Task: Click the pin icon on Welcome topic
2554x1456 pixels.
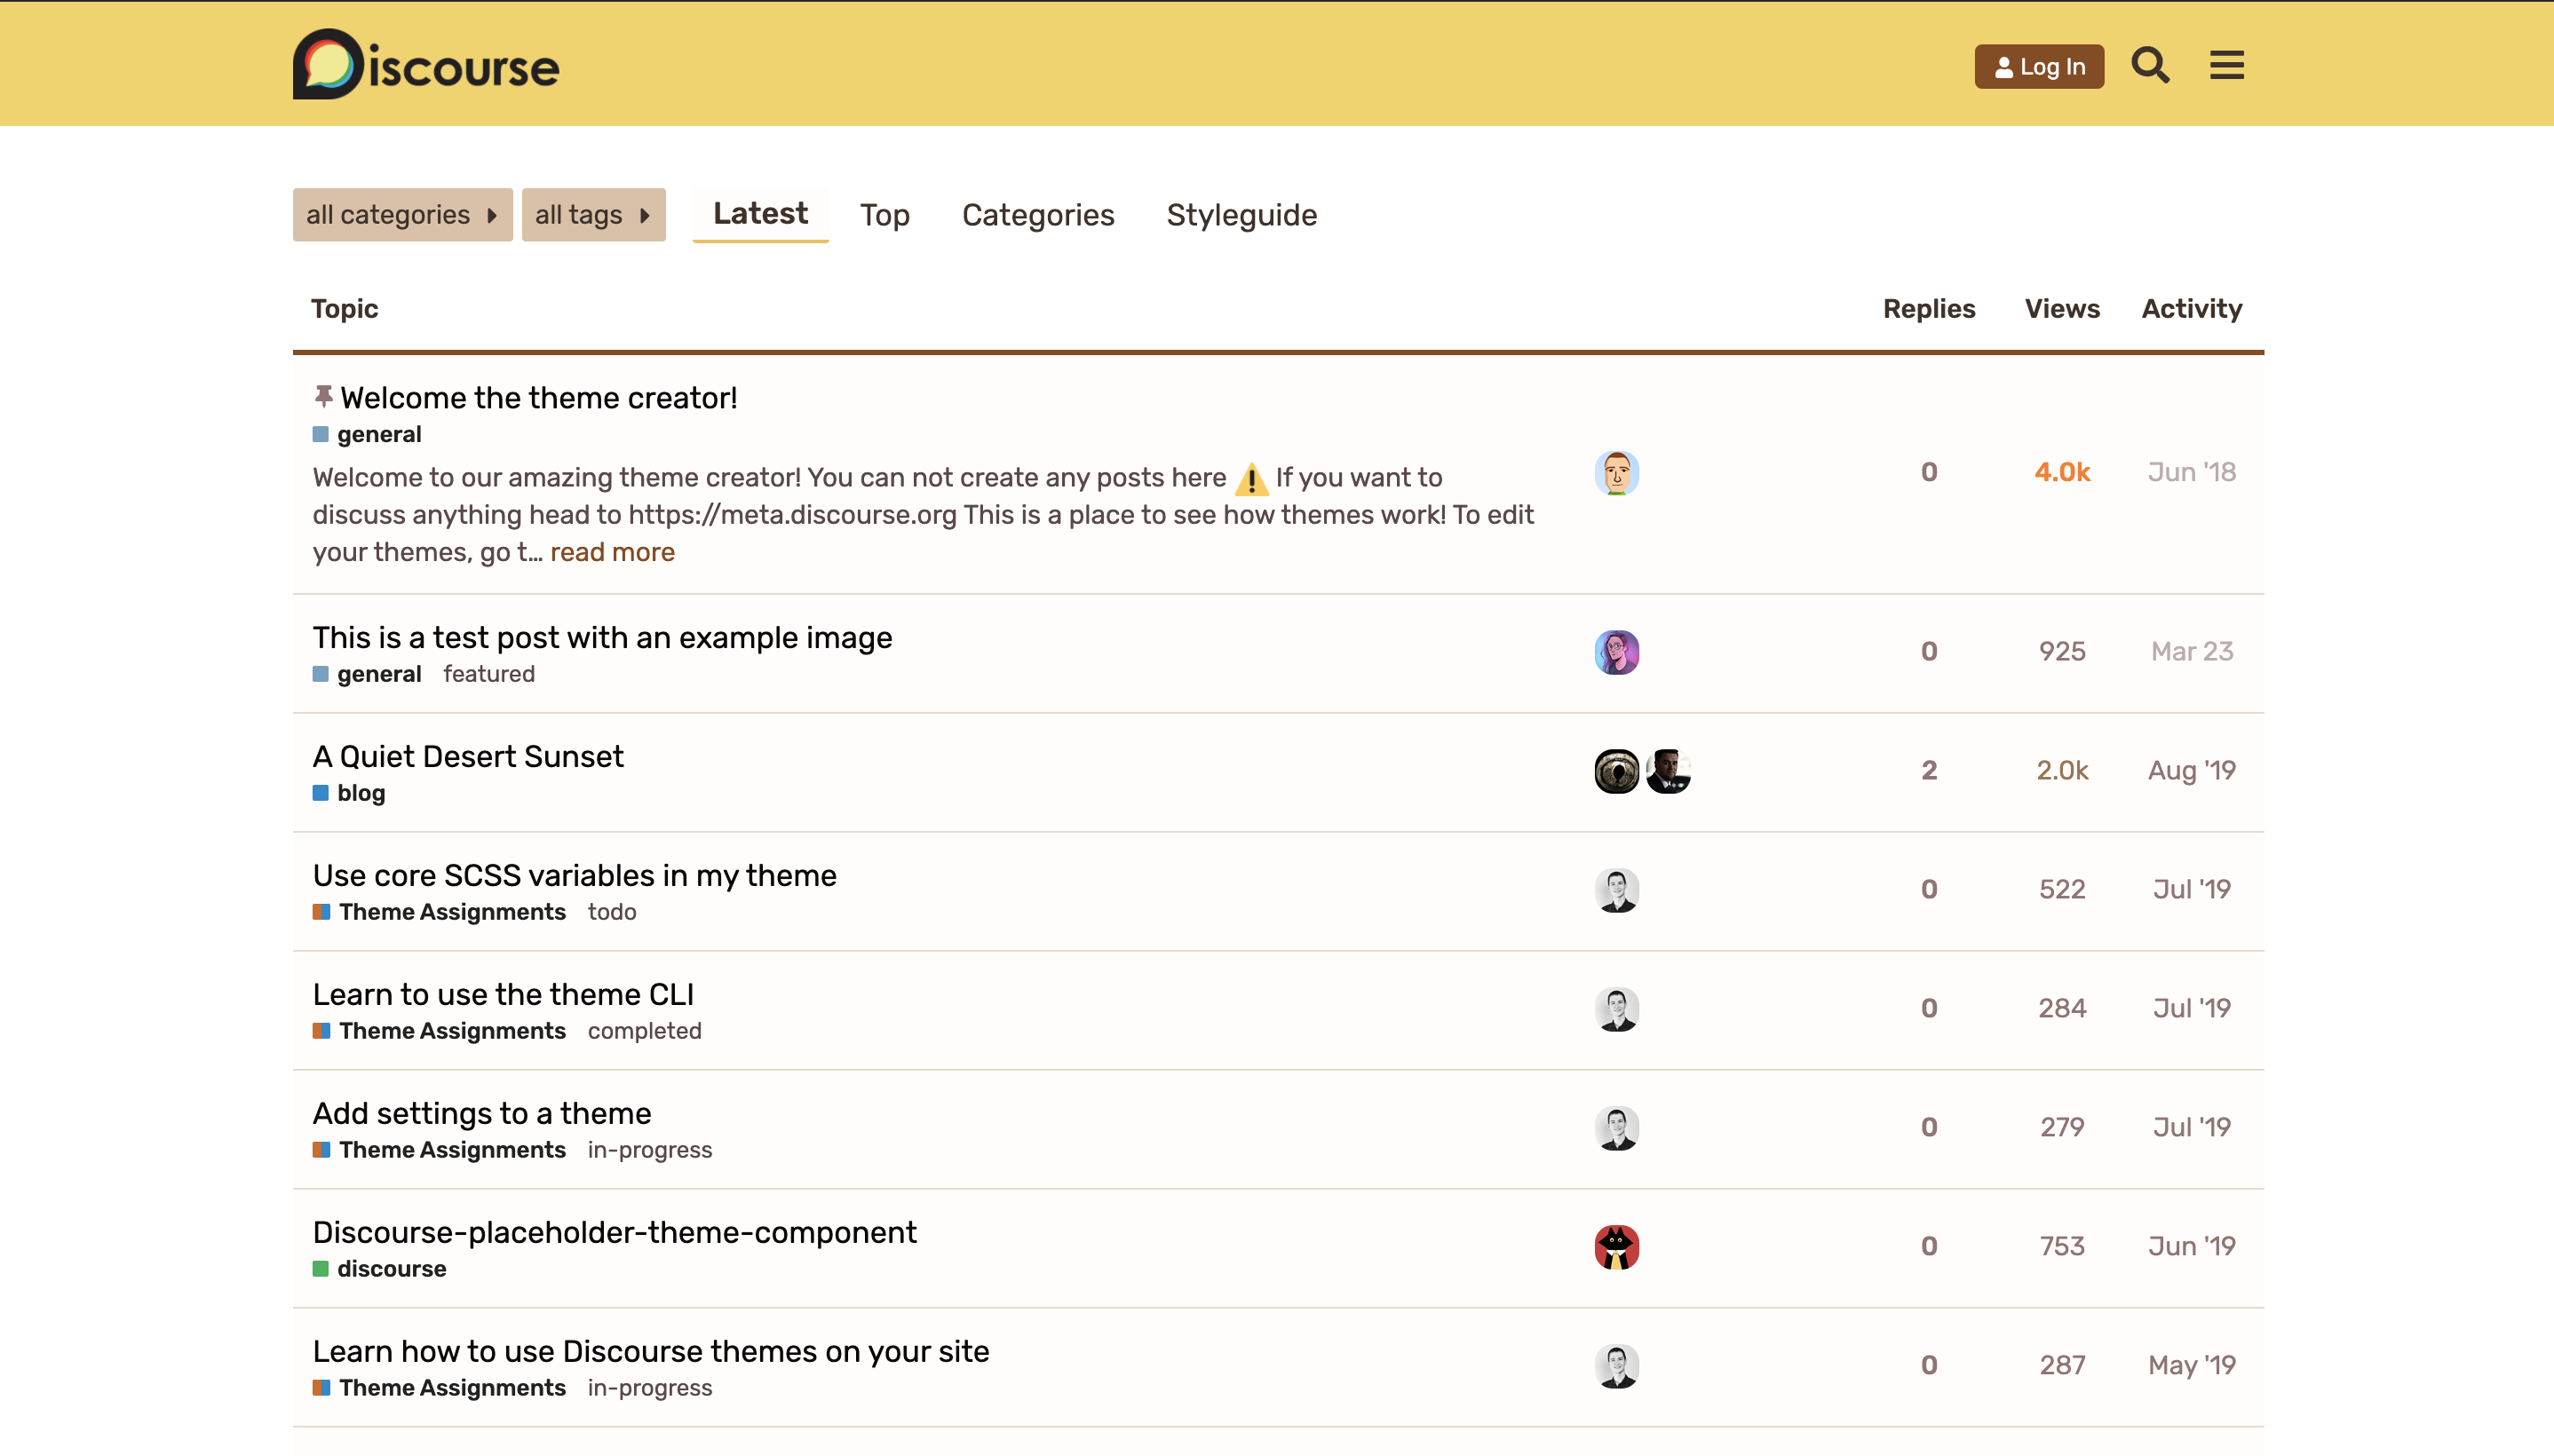Action: [x=323, y=397]
